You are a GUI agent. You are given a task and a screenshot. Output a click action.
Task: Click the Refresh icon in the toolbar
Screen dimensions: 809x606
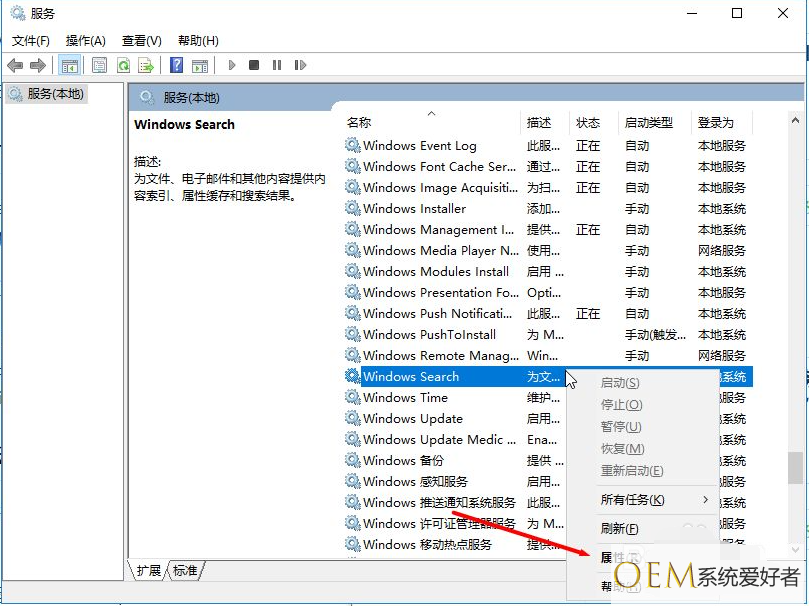coord(123,65)
